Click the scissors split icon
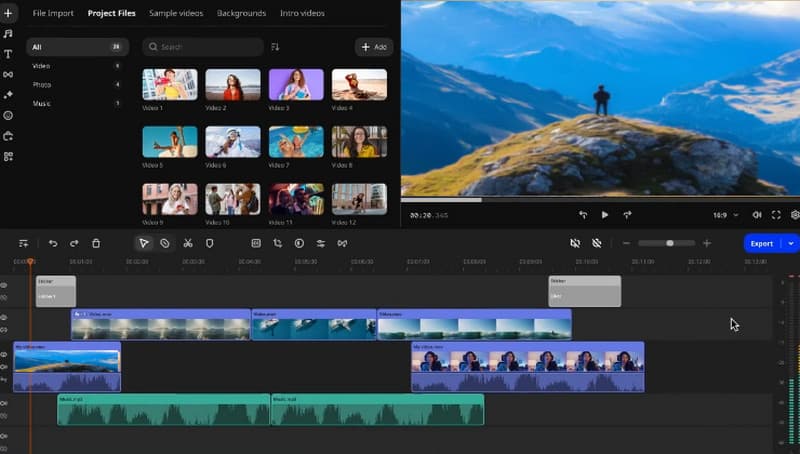 click(188, 243)
